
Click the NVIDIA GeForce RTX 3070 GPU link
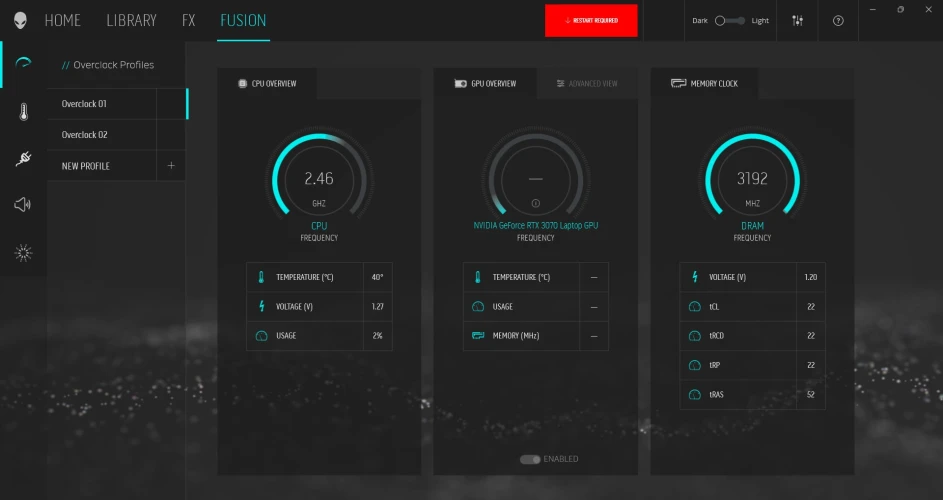(535, 226)
